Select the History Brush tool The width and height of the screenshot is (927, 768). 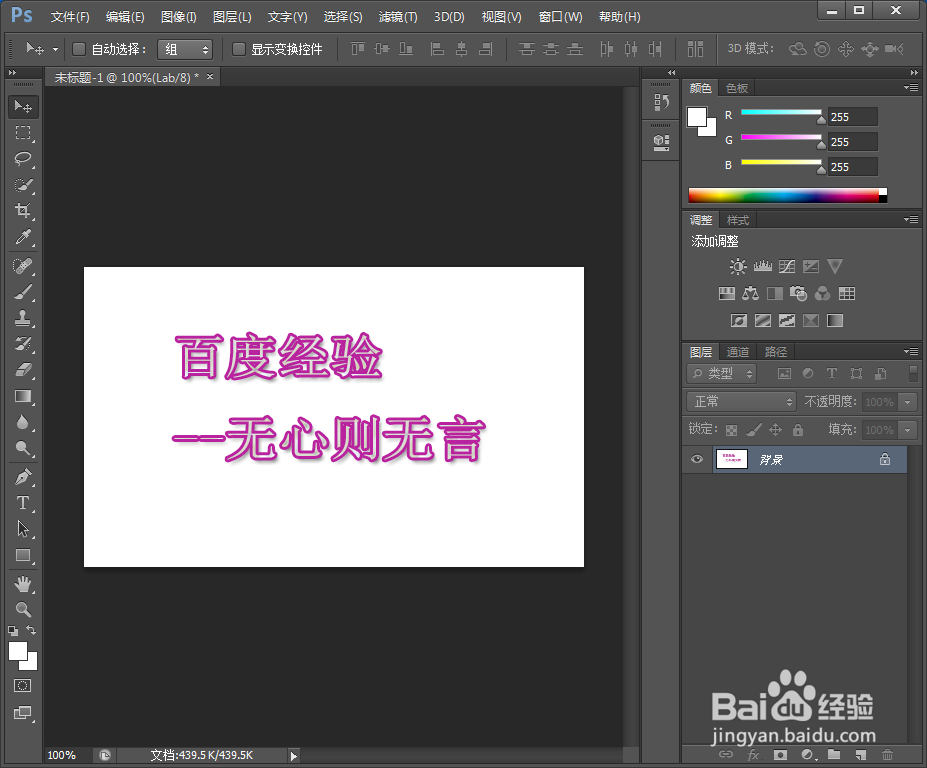tap(23, 344)
